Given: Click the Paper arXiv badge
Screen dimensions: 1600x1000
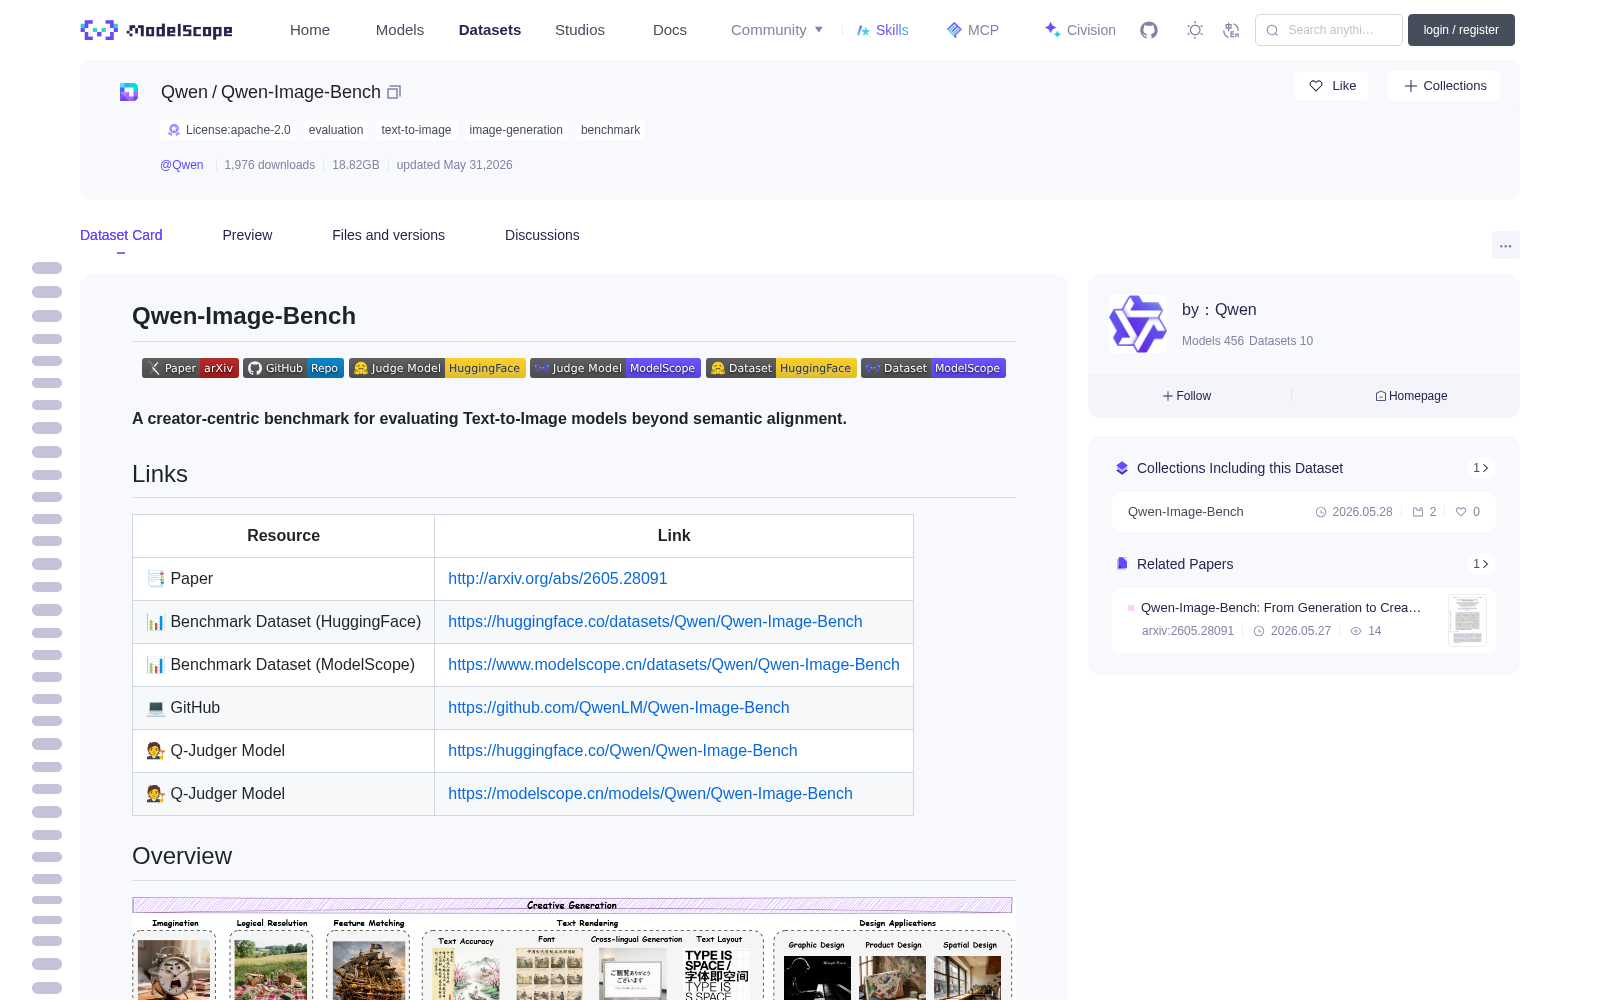Looking at the screenshot, I should point(190,368).
